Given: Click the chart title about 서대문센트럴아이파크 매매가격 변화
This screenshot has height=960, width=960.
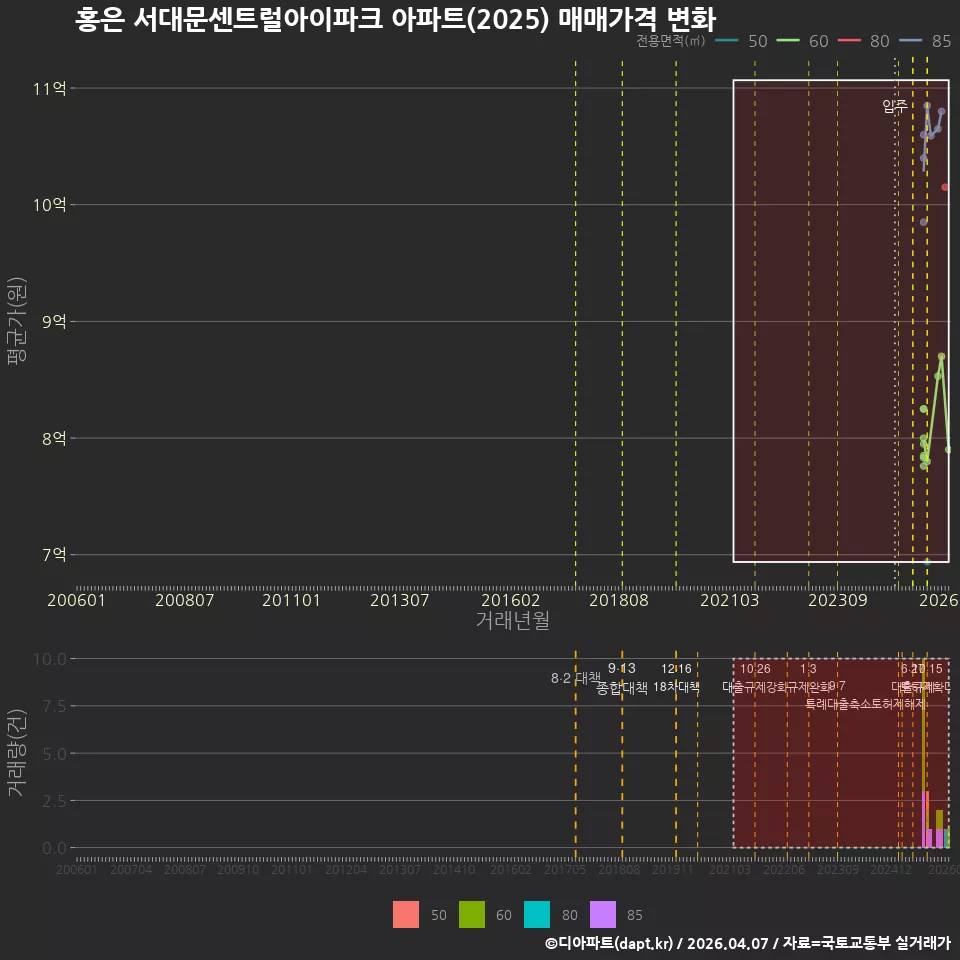Looking at the screenshot, I should (395, 20).
